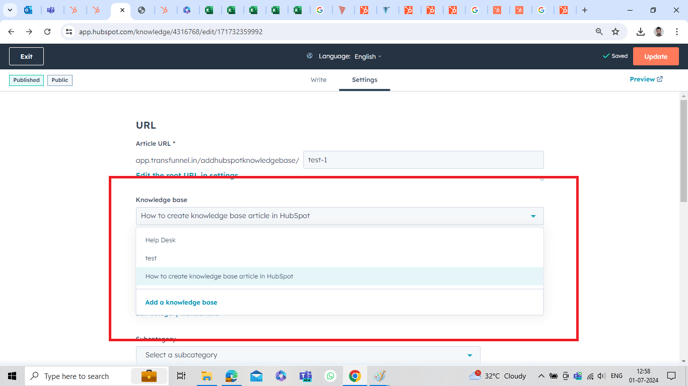Select the Settings tab
Viewport: 688px width, 386px height.
(364, 79)
